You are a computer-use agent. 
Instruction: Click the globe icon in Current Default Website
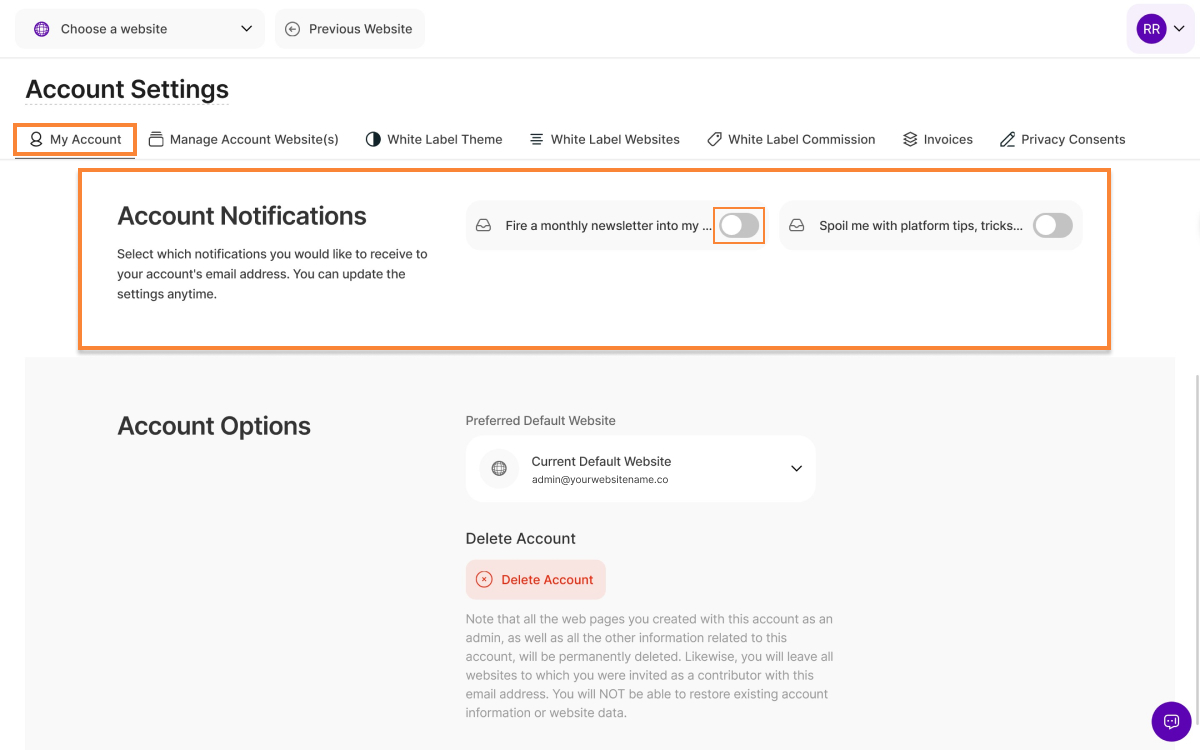(499, 469)
